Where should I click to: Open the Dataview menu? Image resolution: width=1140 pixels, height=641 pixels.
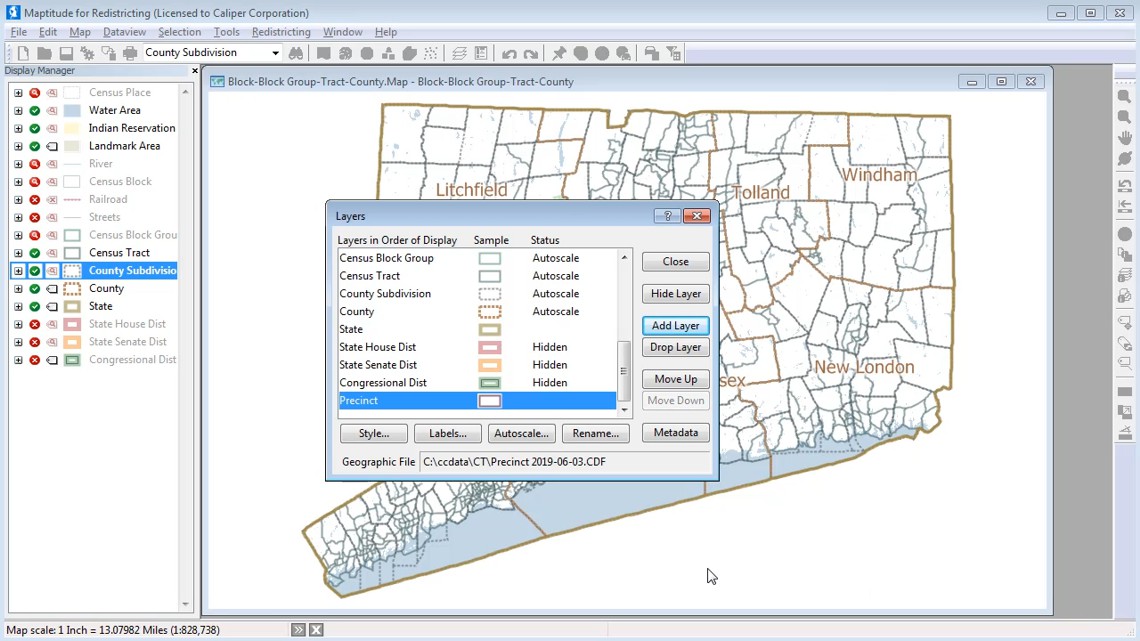coord(124,31)
